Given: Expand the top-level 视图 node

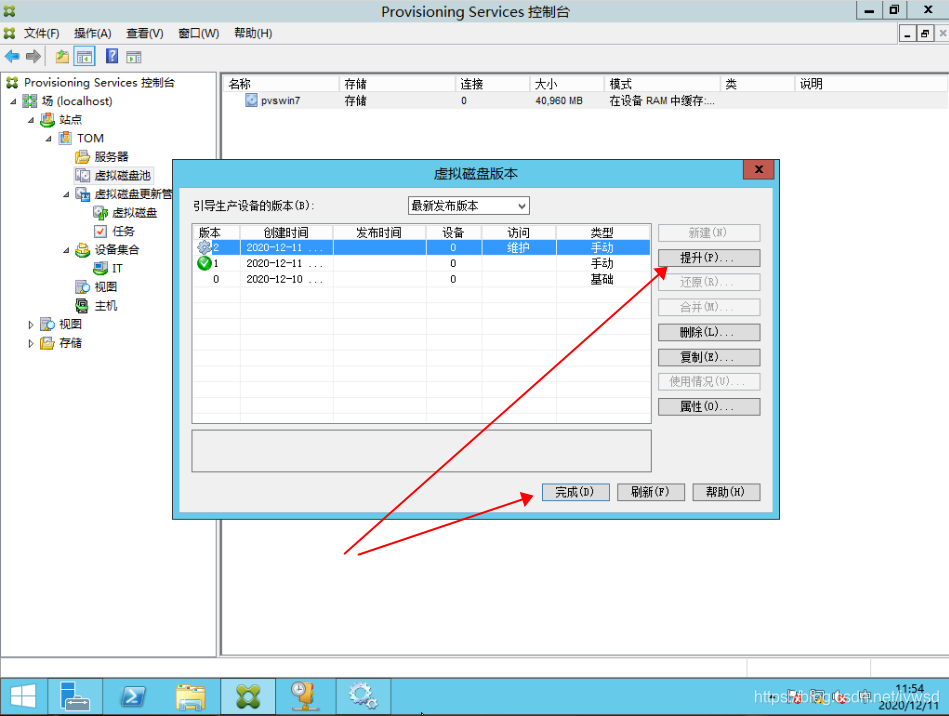Looking at the screenshot, I should [x=31, y=324].
